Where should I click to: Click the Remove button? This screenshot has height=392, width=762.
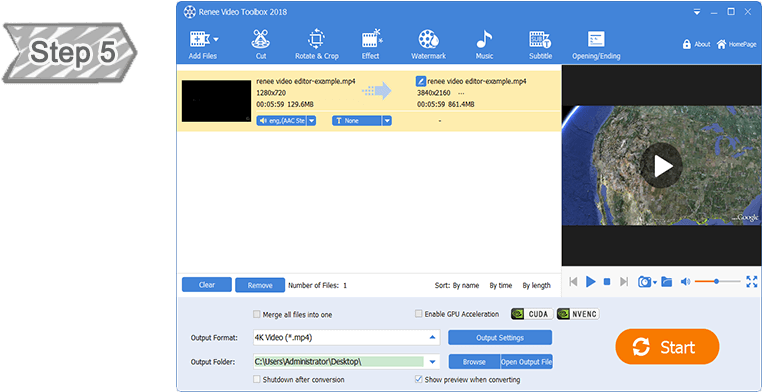pos(260,285)
